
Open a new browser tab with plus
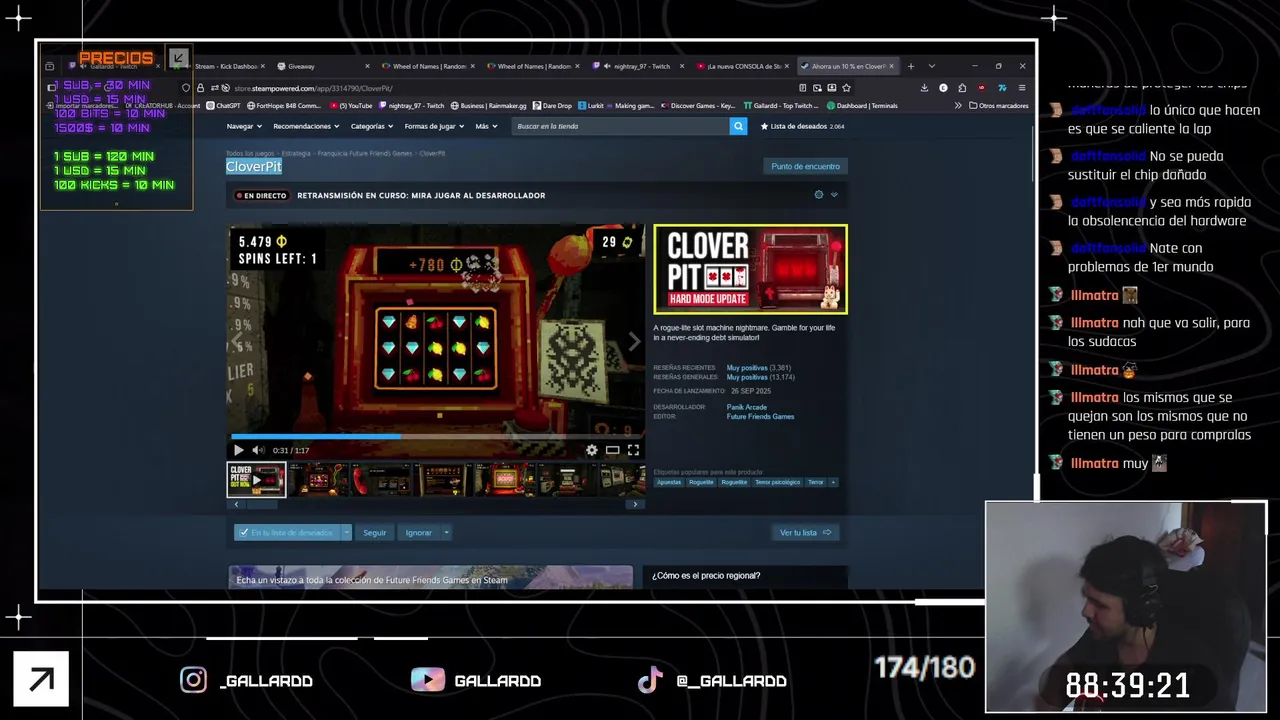(910, 66)
